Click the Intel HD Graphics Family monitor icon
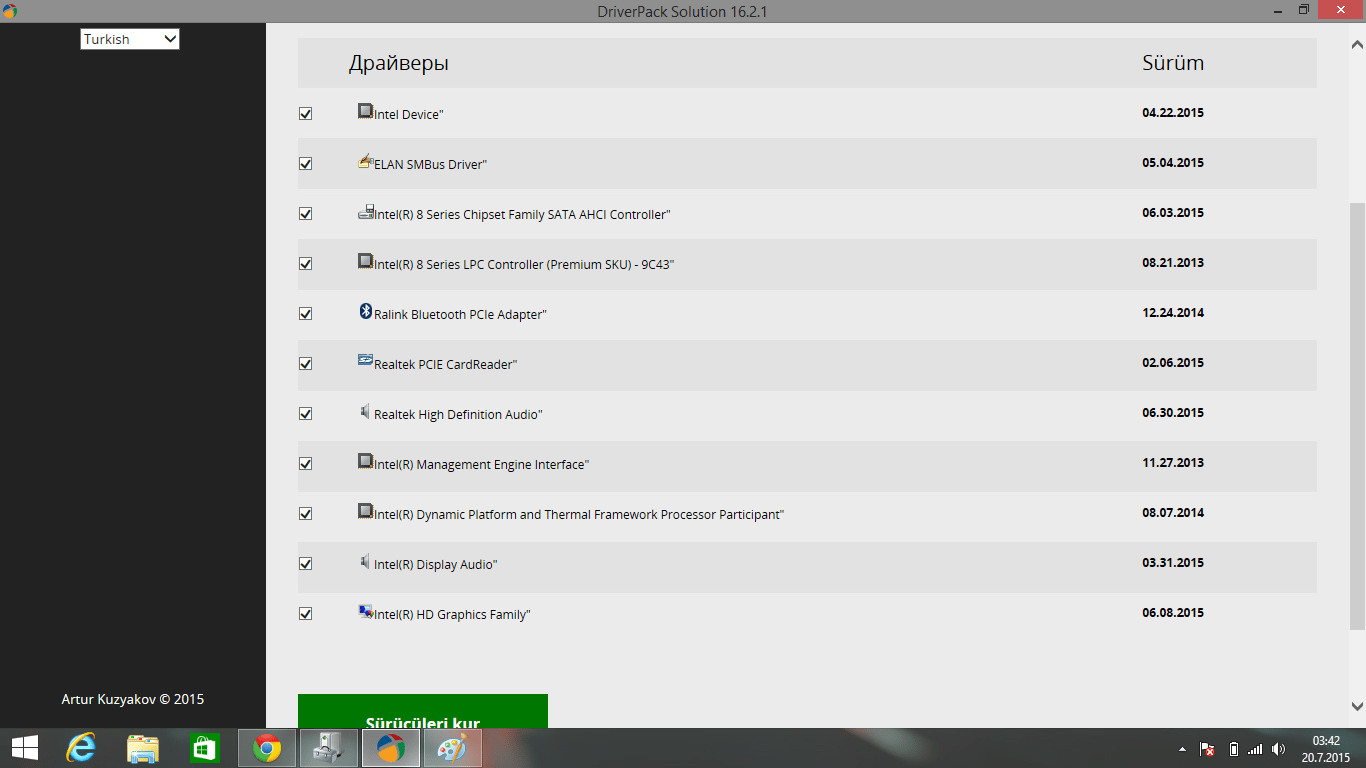This screenshot has height=768, width=1366. click(x=365, y=611)
